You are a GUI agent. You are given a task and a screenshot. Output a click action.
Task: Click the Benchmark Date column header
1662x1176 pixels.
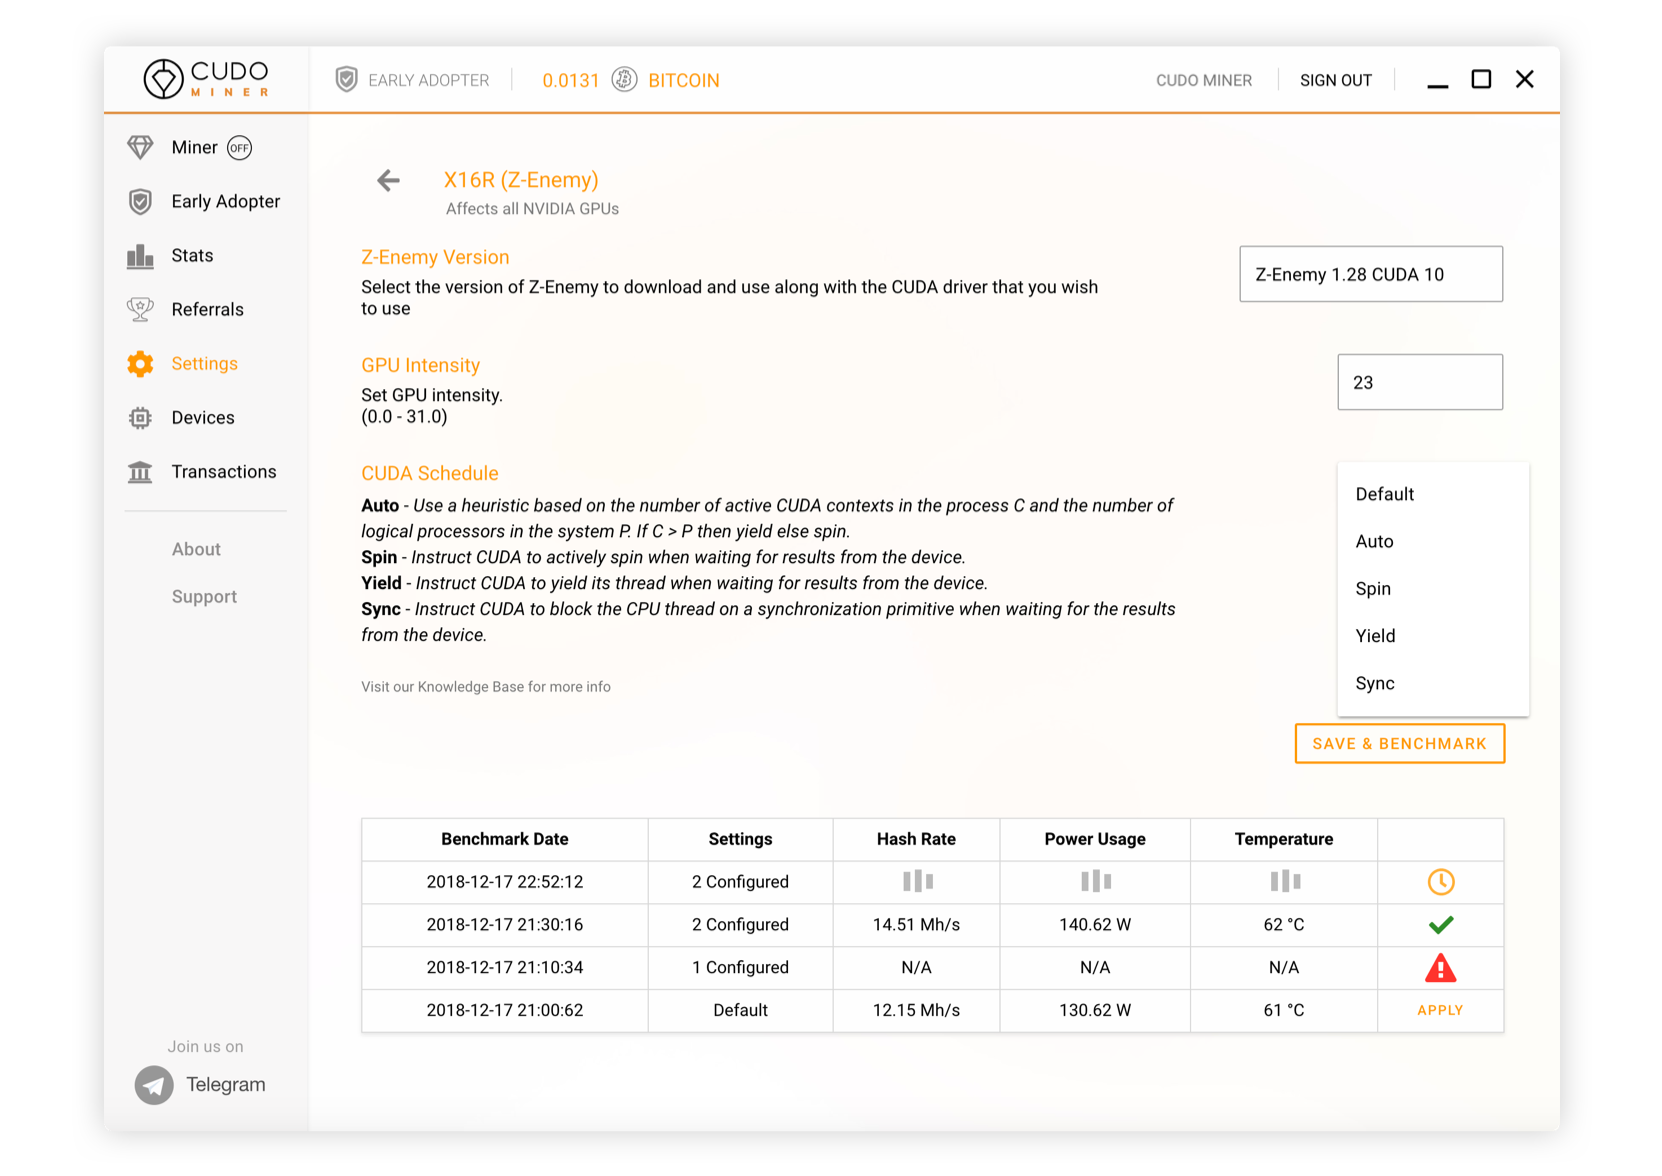coord(504,839)
